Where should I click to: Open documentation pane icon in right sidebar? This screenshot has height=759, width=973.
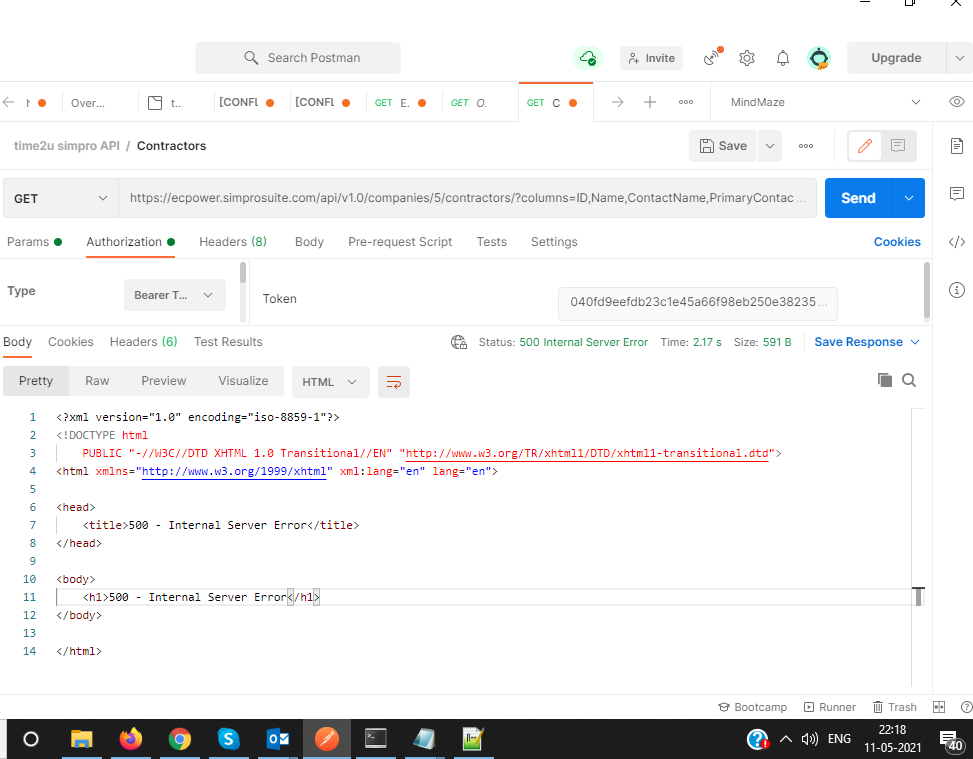click(957, 146)
